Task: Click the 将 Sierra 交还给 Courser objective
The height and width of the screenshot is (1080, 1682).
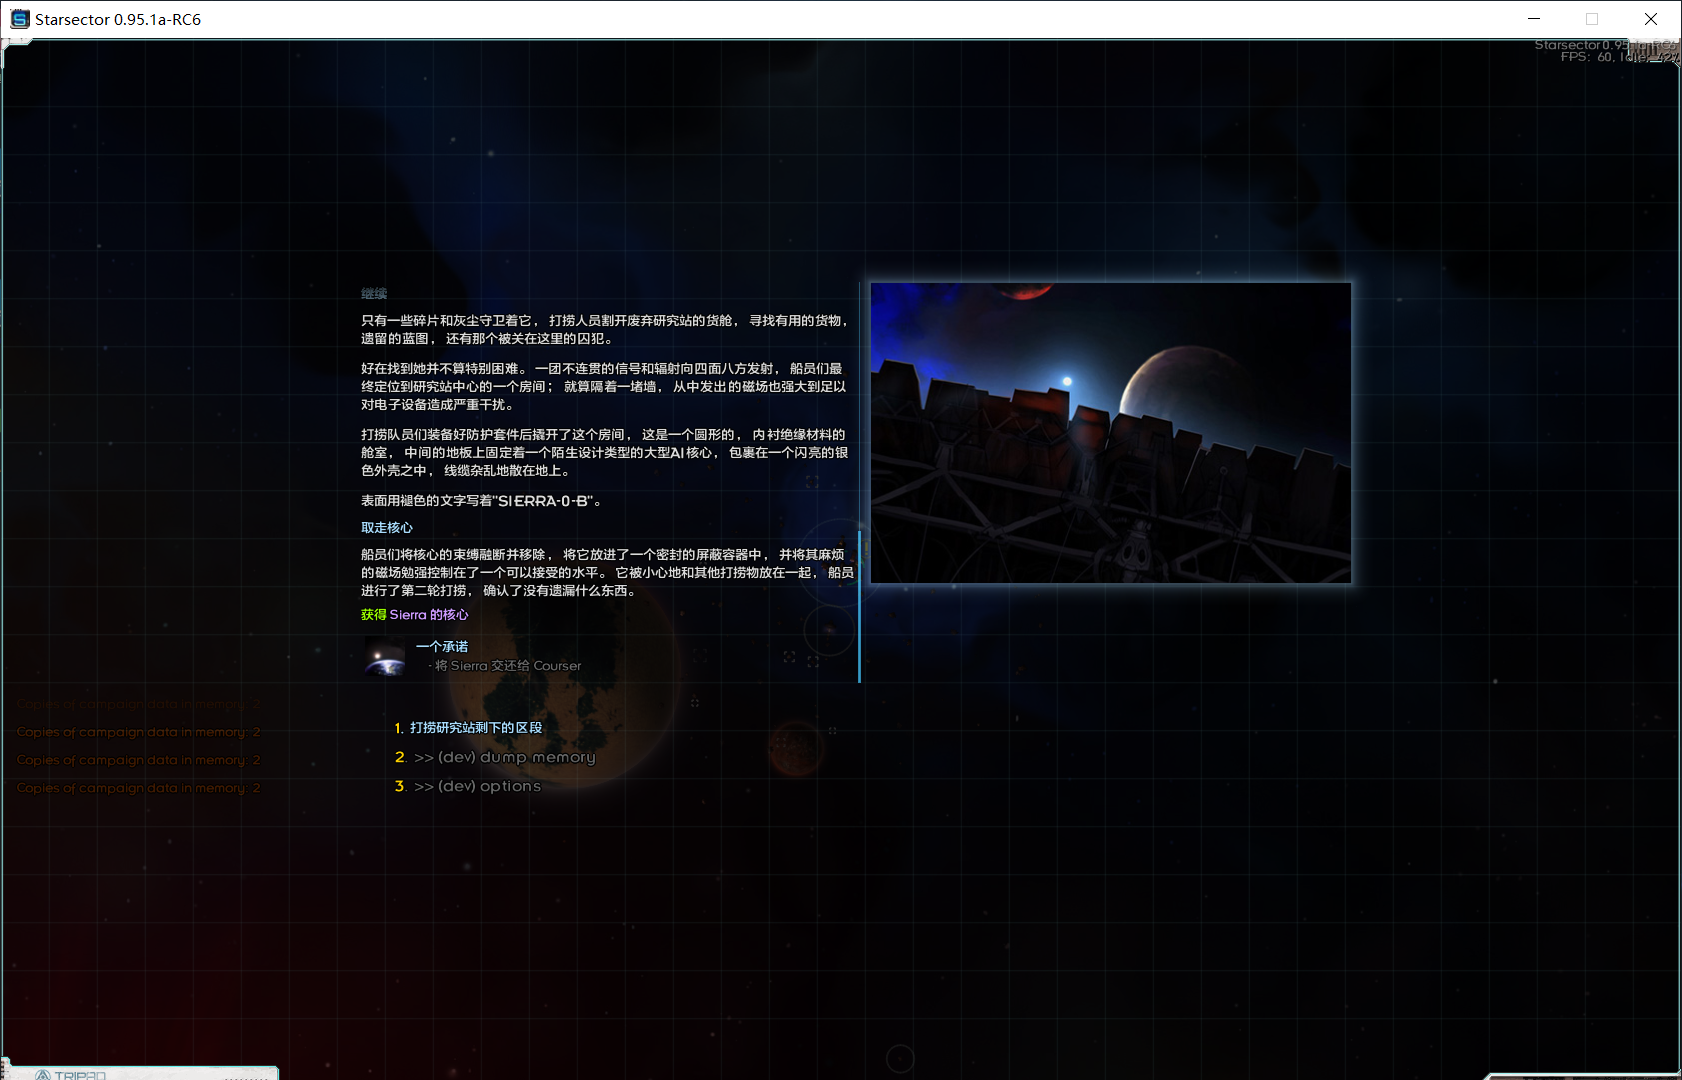Action: click(507, 666)
